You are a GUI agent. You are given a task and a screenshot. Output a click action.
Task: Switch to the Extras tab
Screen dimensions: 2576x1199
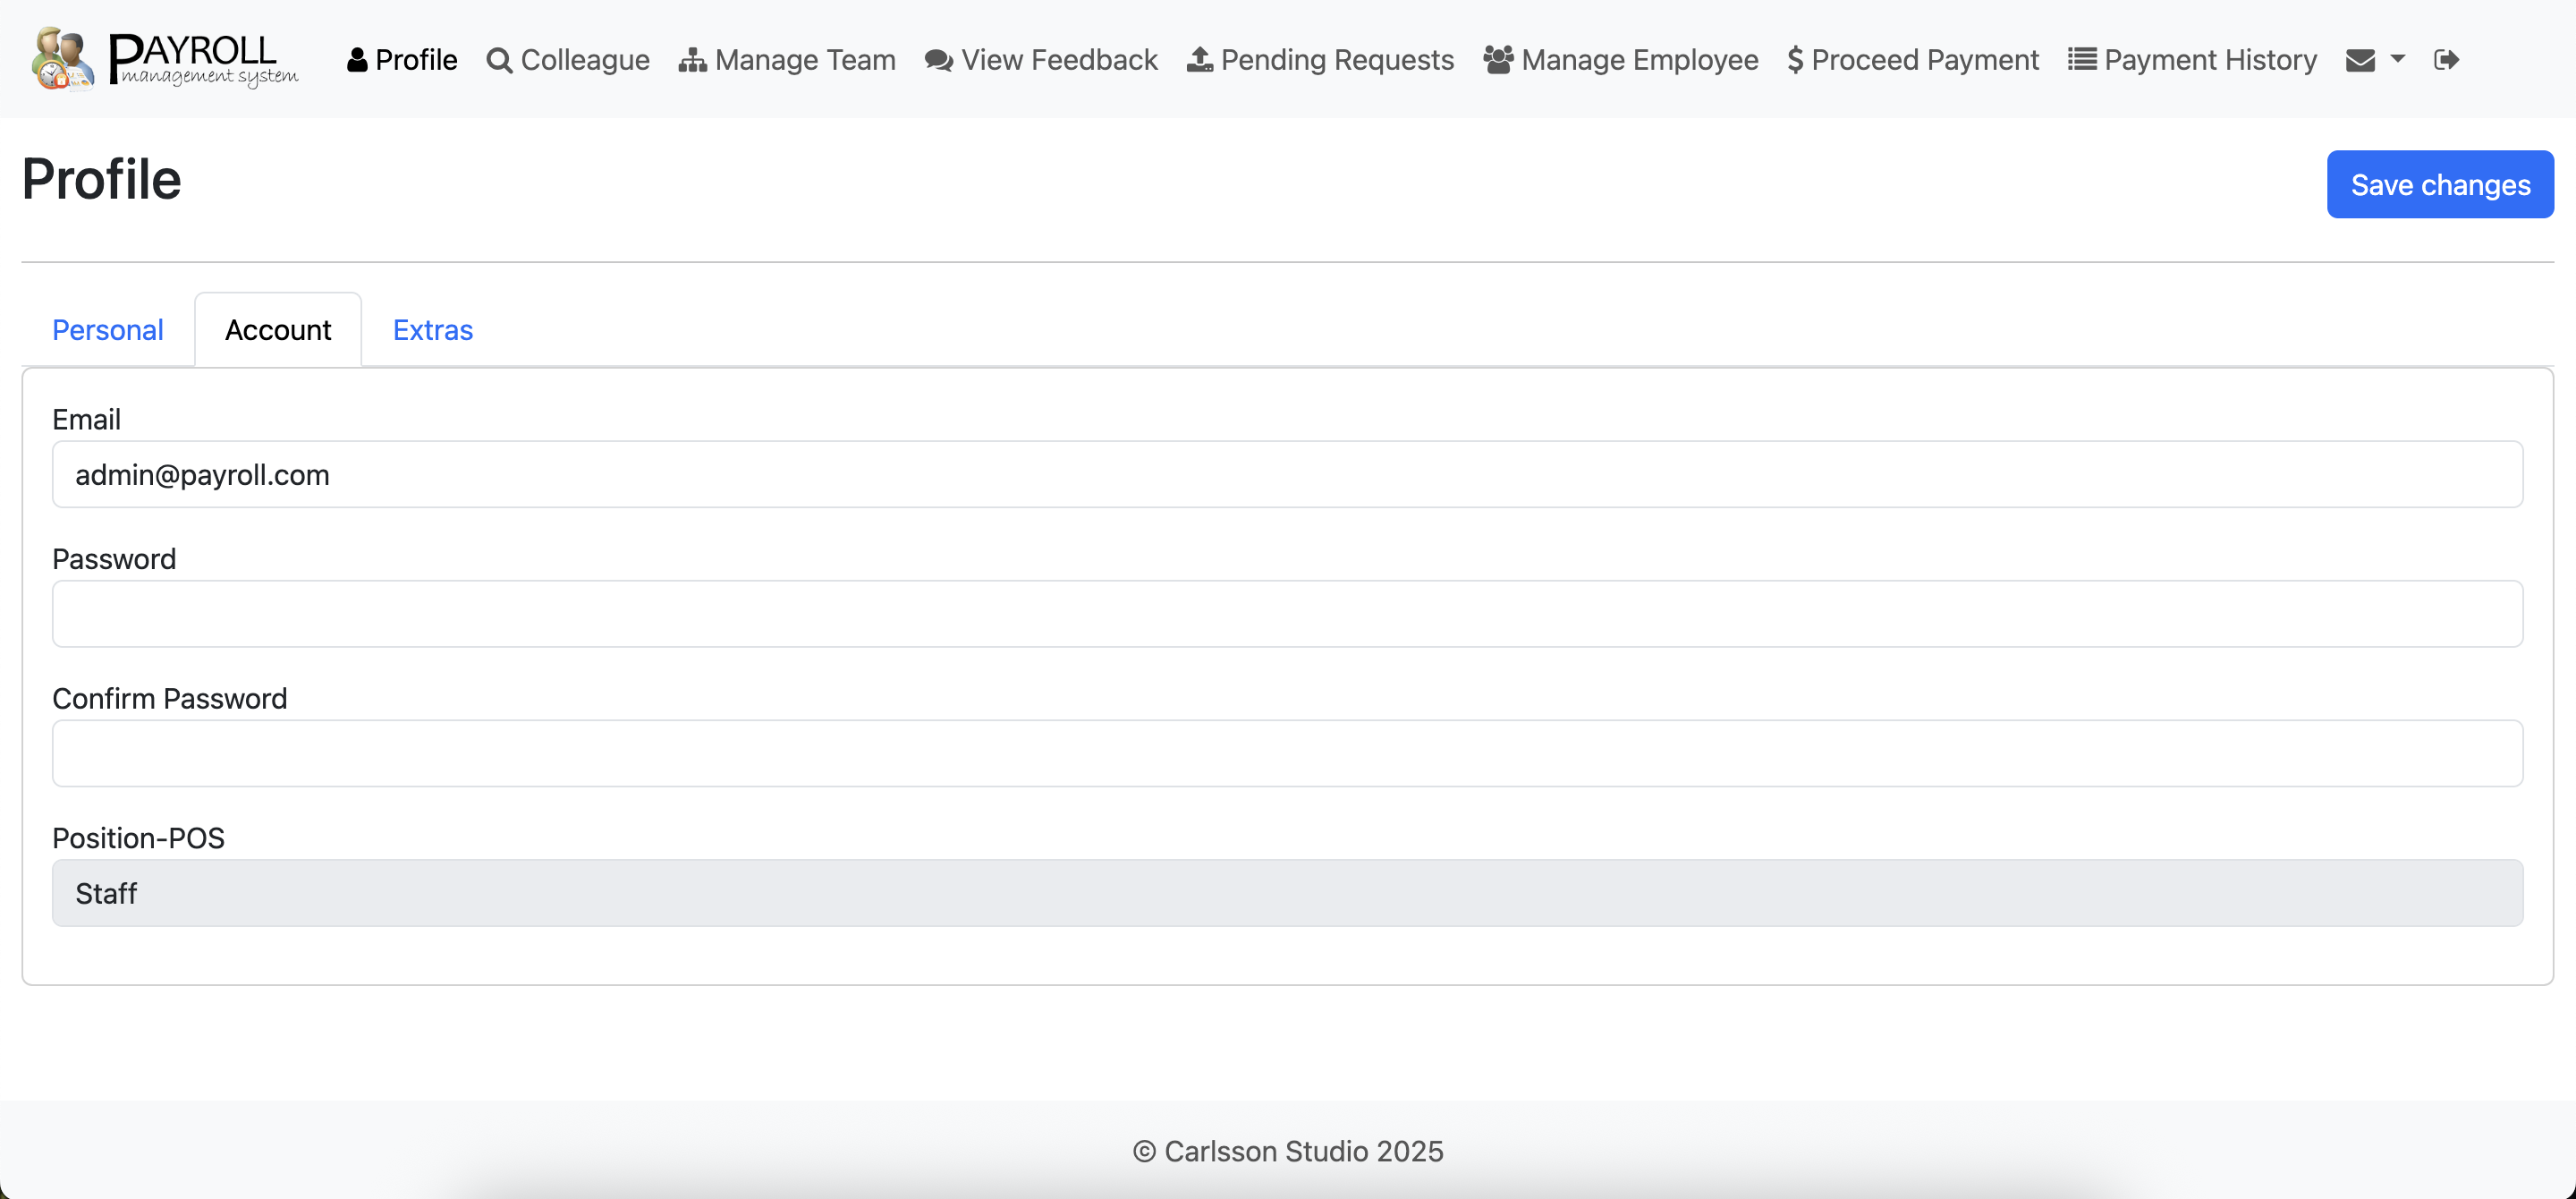(433, 330)
